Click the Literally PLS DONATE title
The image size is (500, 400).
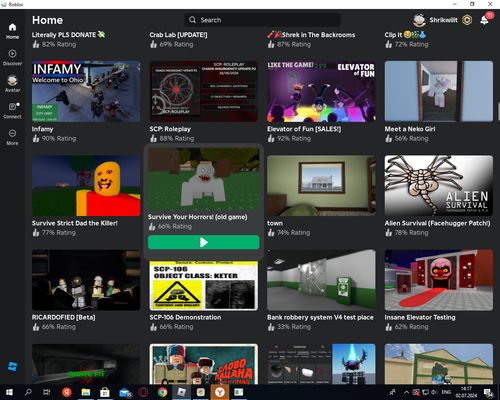pos(68,35)
